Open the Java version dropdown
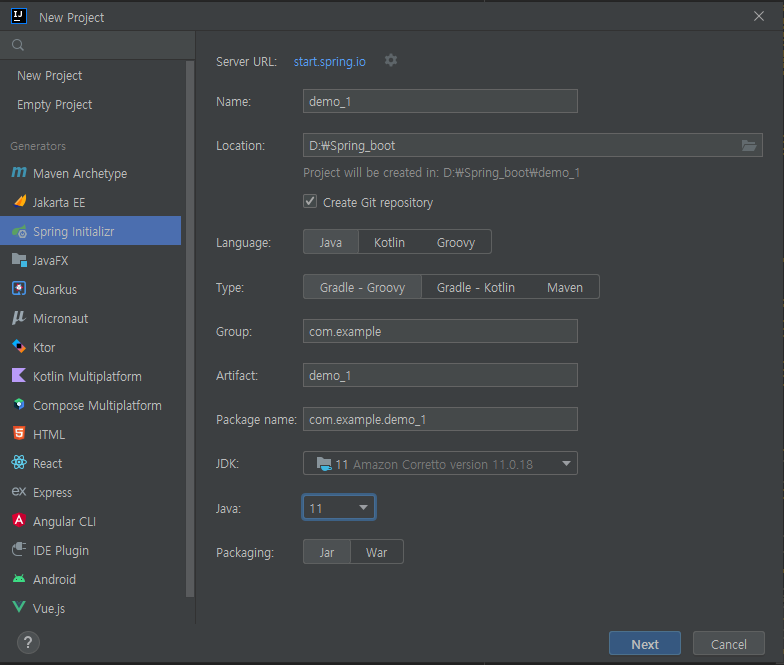This screenshot has height=665, width=784. point(339,508)
